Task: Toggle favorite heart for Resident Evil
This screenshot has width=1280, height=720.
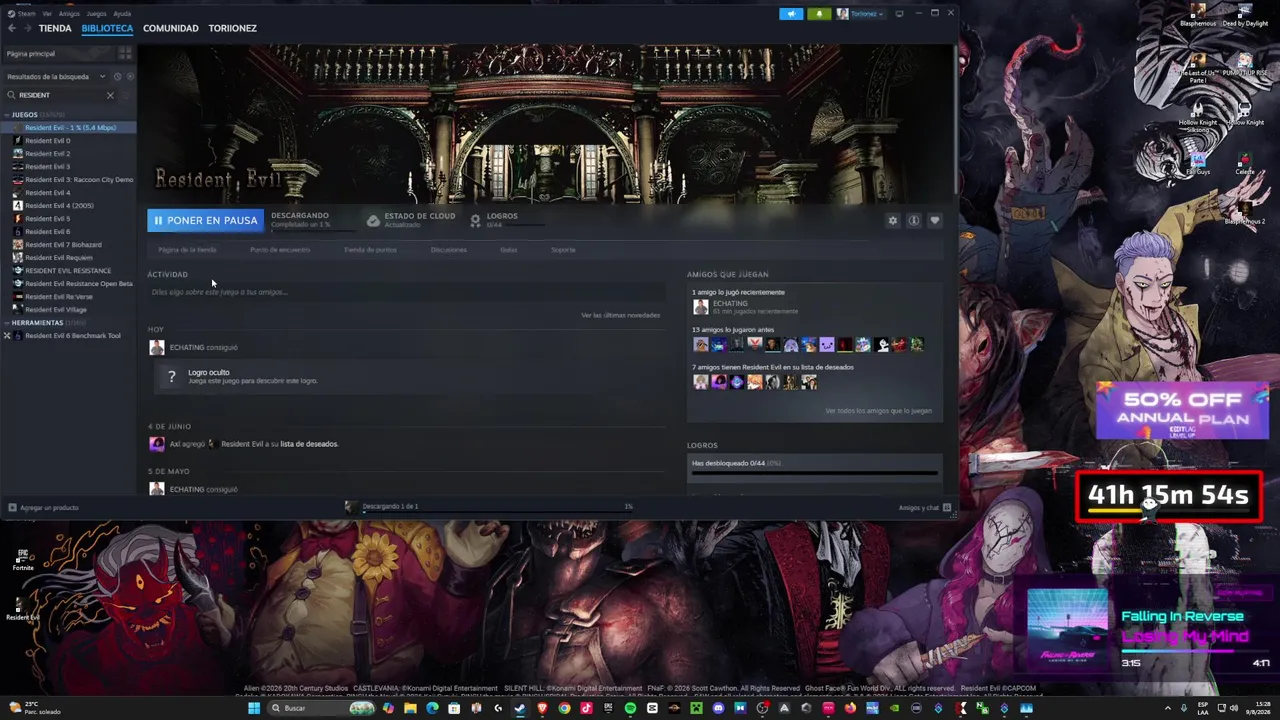Action: point(935,220)
